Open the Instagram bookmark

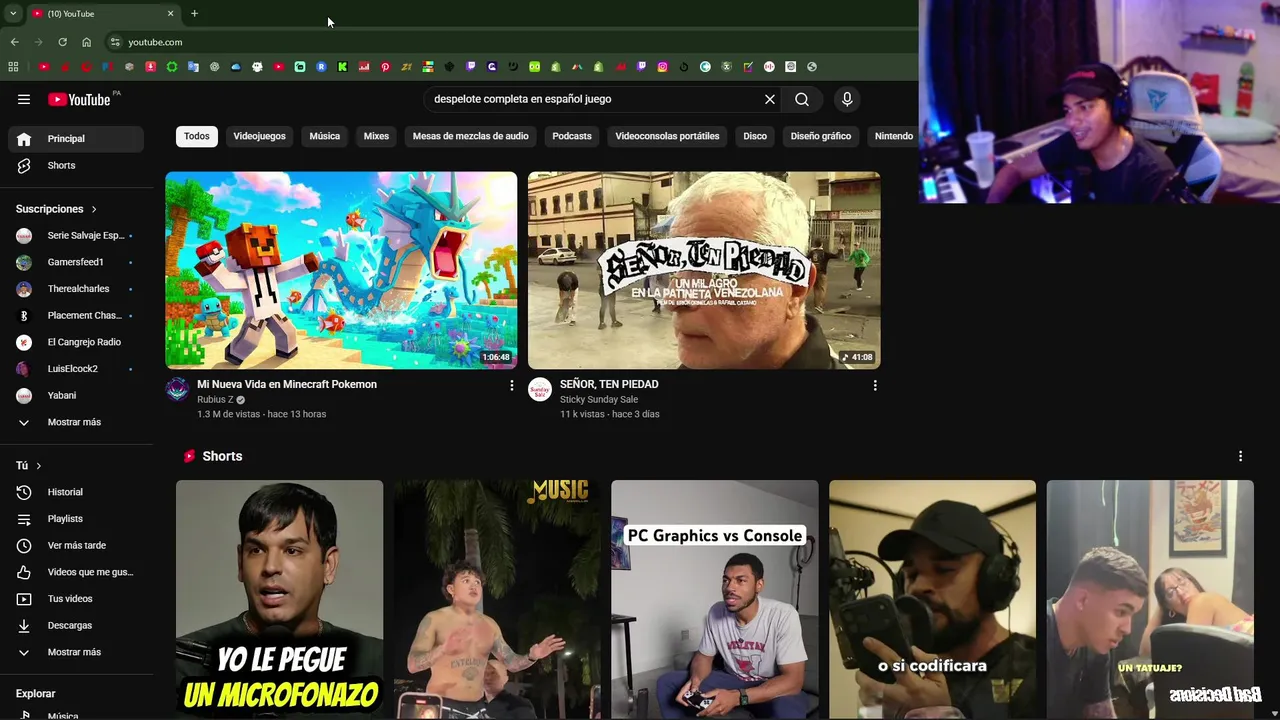pyautogui.click(x=663, y=67)
